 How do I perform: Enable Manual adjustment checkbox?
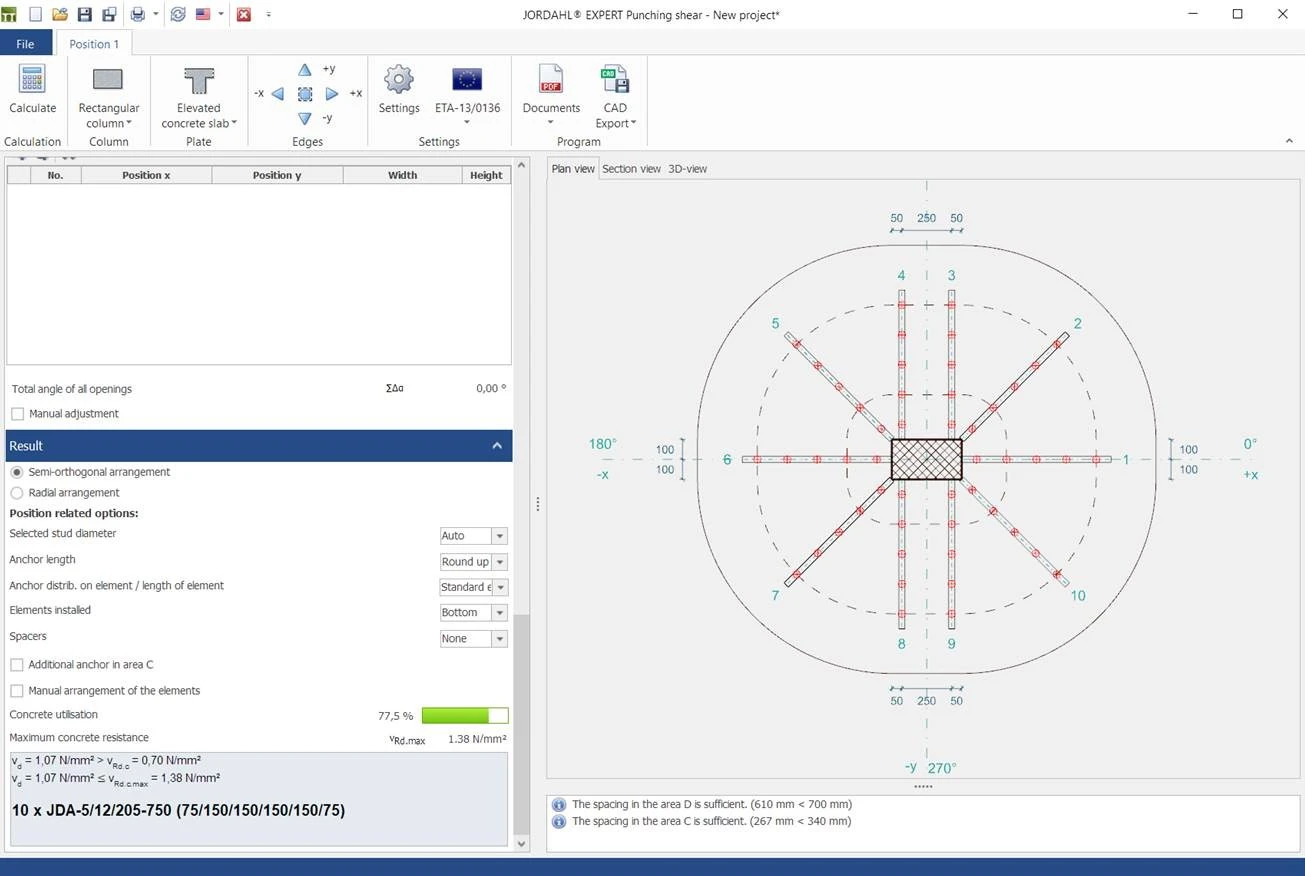coord(17,414)
